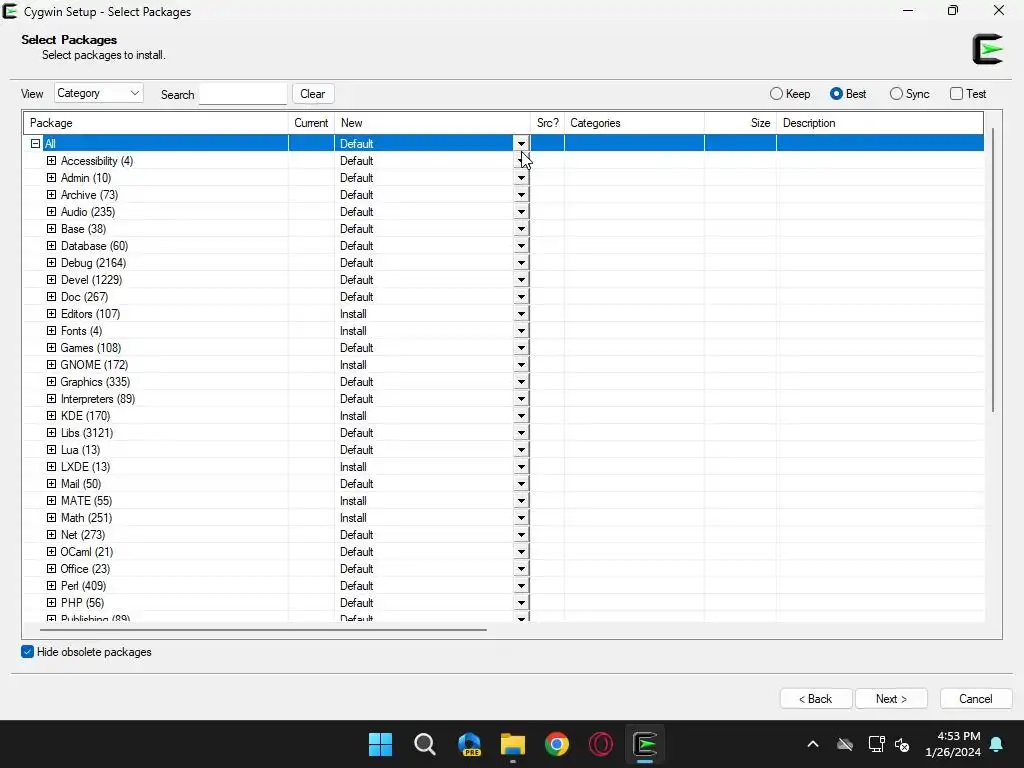Collapse the All tree node
Image resolution: width=1024 pixels, height=768 pixels.
[x=35, y=144]
